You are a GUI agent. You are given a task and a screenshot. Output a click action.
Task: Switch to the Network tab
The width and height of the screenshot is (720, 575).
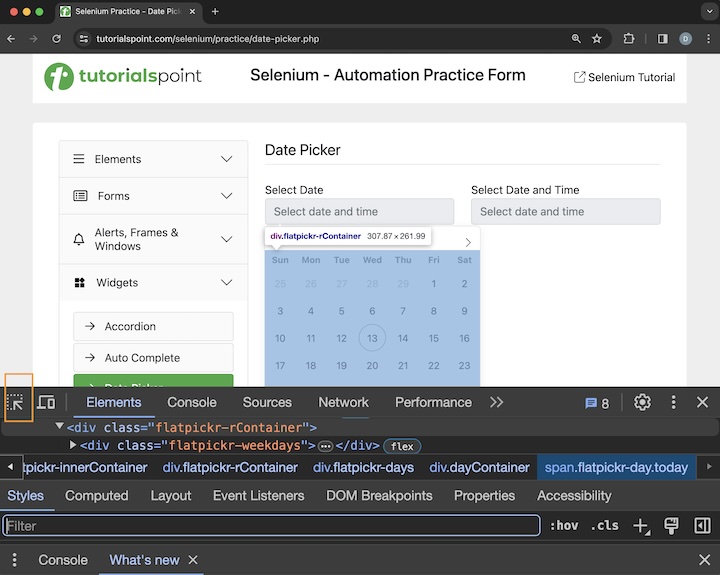[343, 402]
